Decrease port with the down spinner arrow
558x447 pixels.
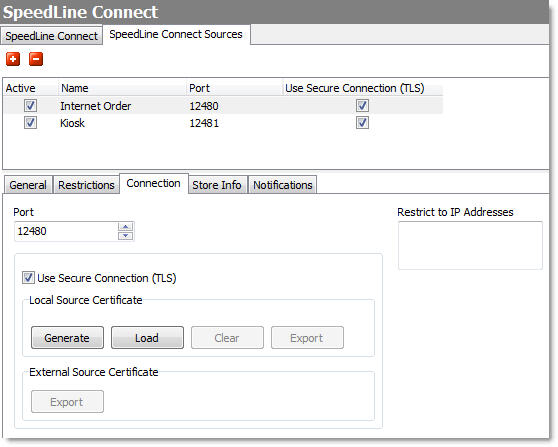pyautogui.click(x=125, y=236)
